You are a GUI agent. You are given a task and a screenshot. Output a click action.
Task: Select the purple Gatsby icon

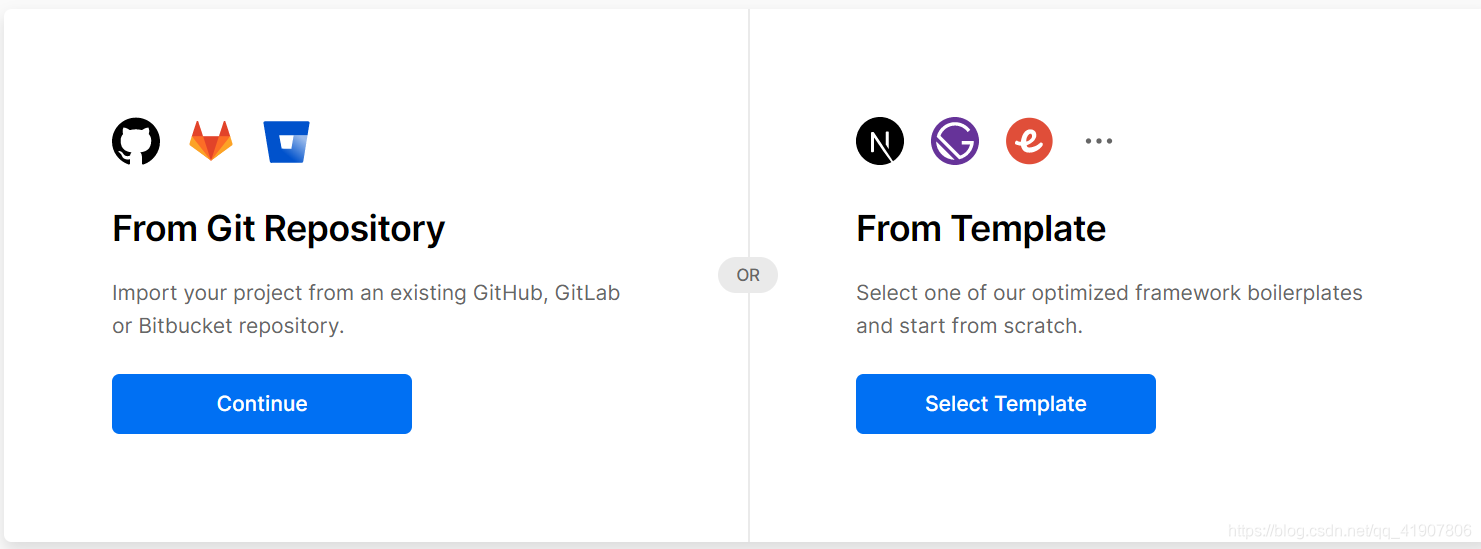955,141
